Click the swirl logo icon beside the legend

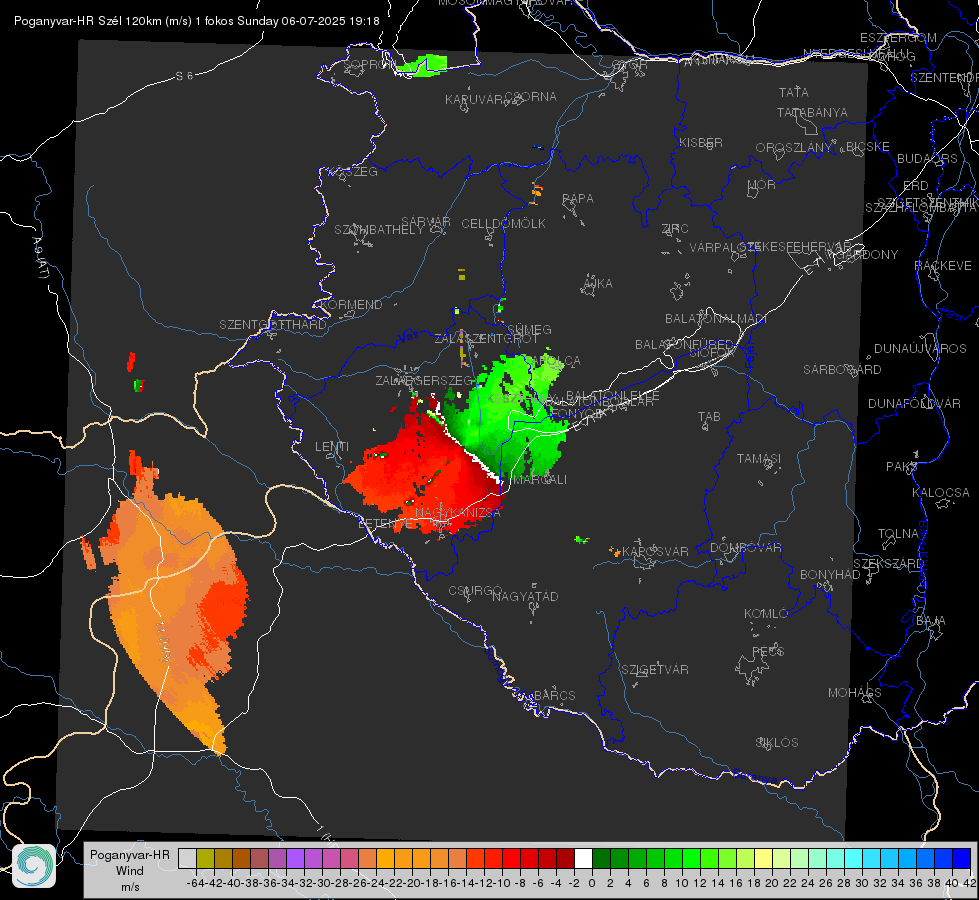coord(34,866)
